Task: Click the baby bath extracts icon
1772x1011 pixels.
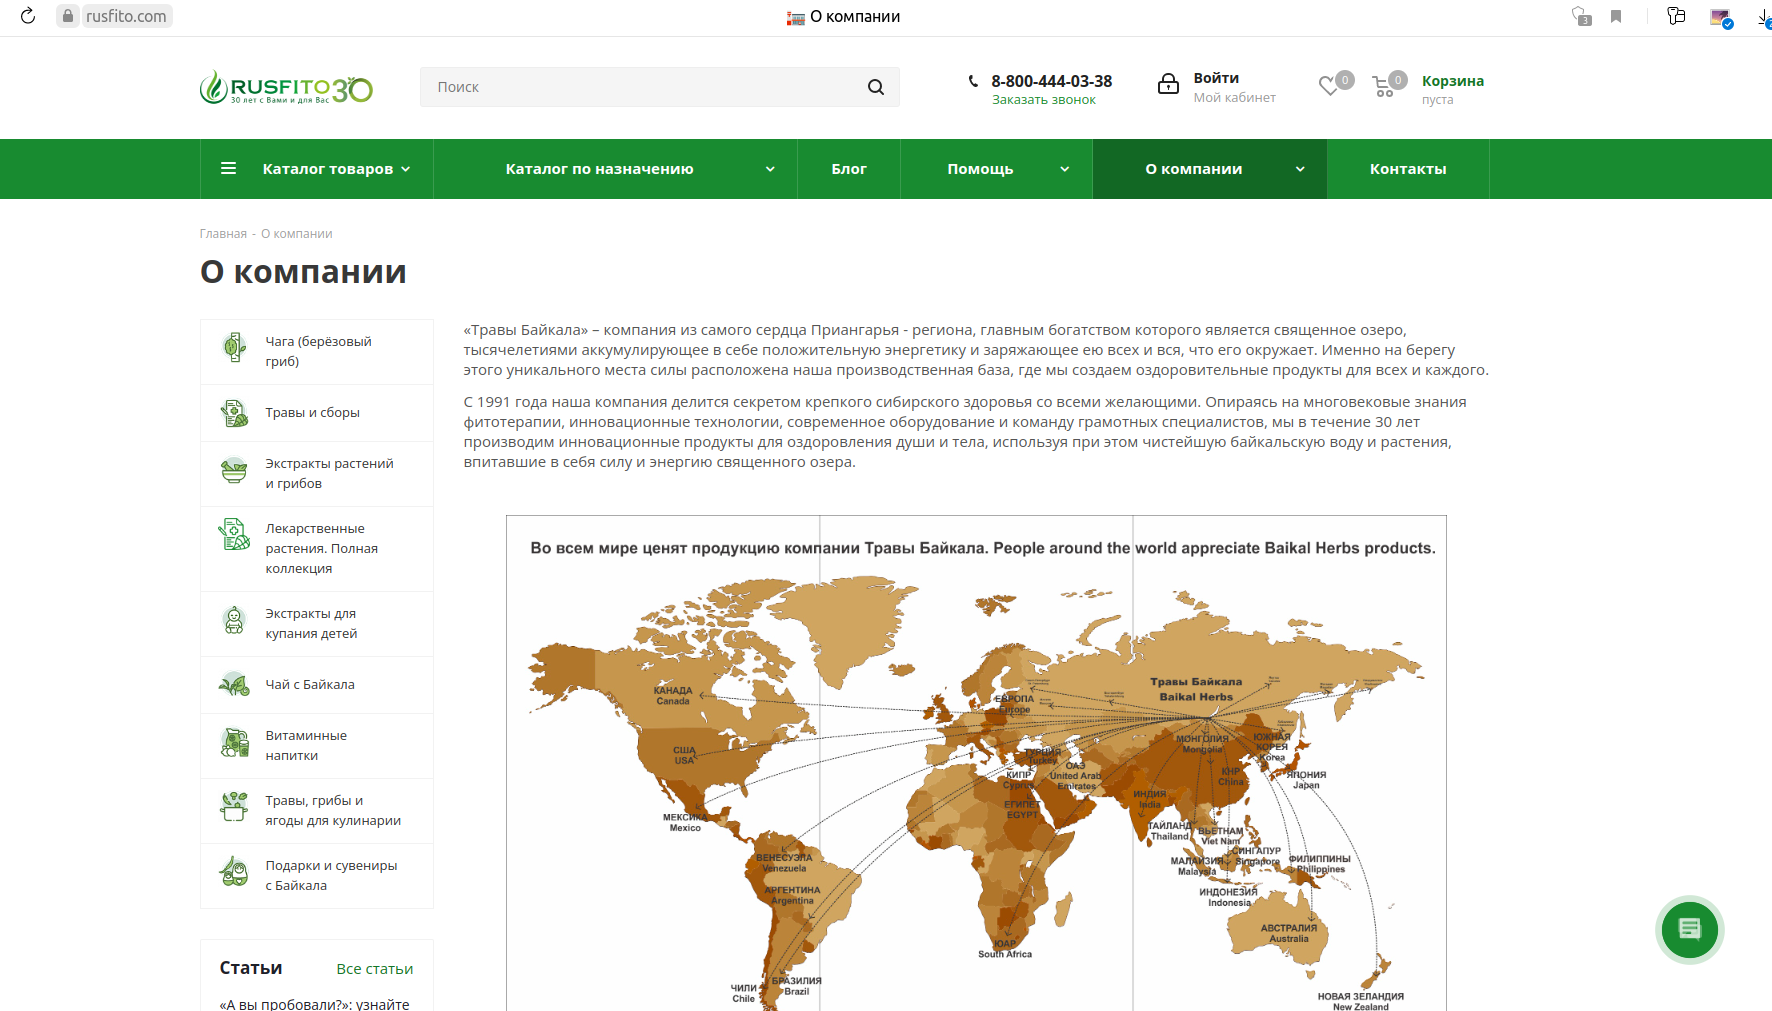Action: [234, 620]
